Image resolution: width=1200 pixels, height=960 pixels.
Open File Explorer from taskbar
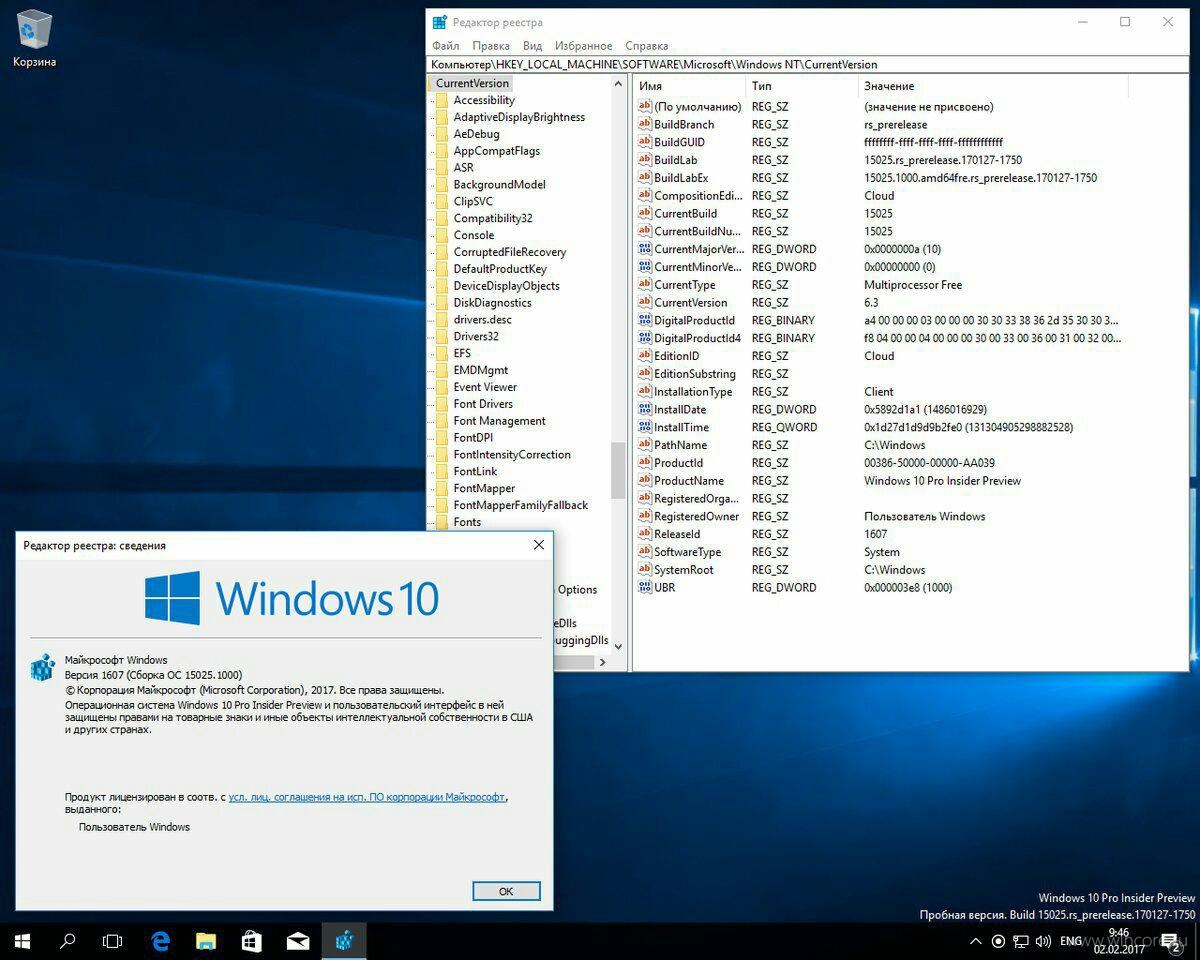[206, 941]
